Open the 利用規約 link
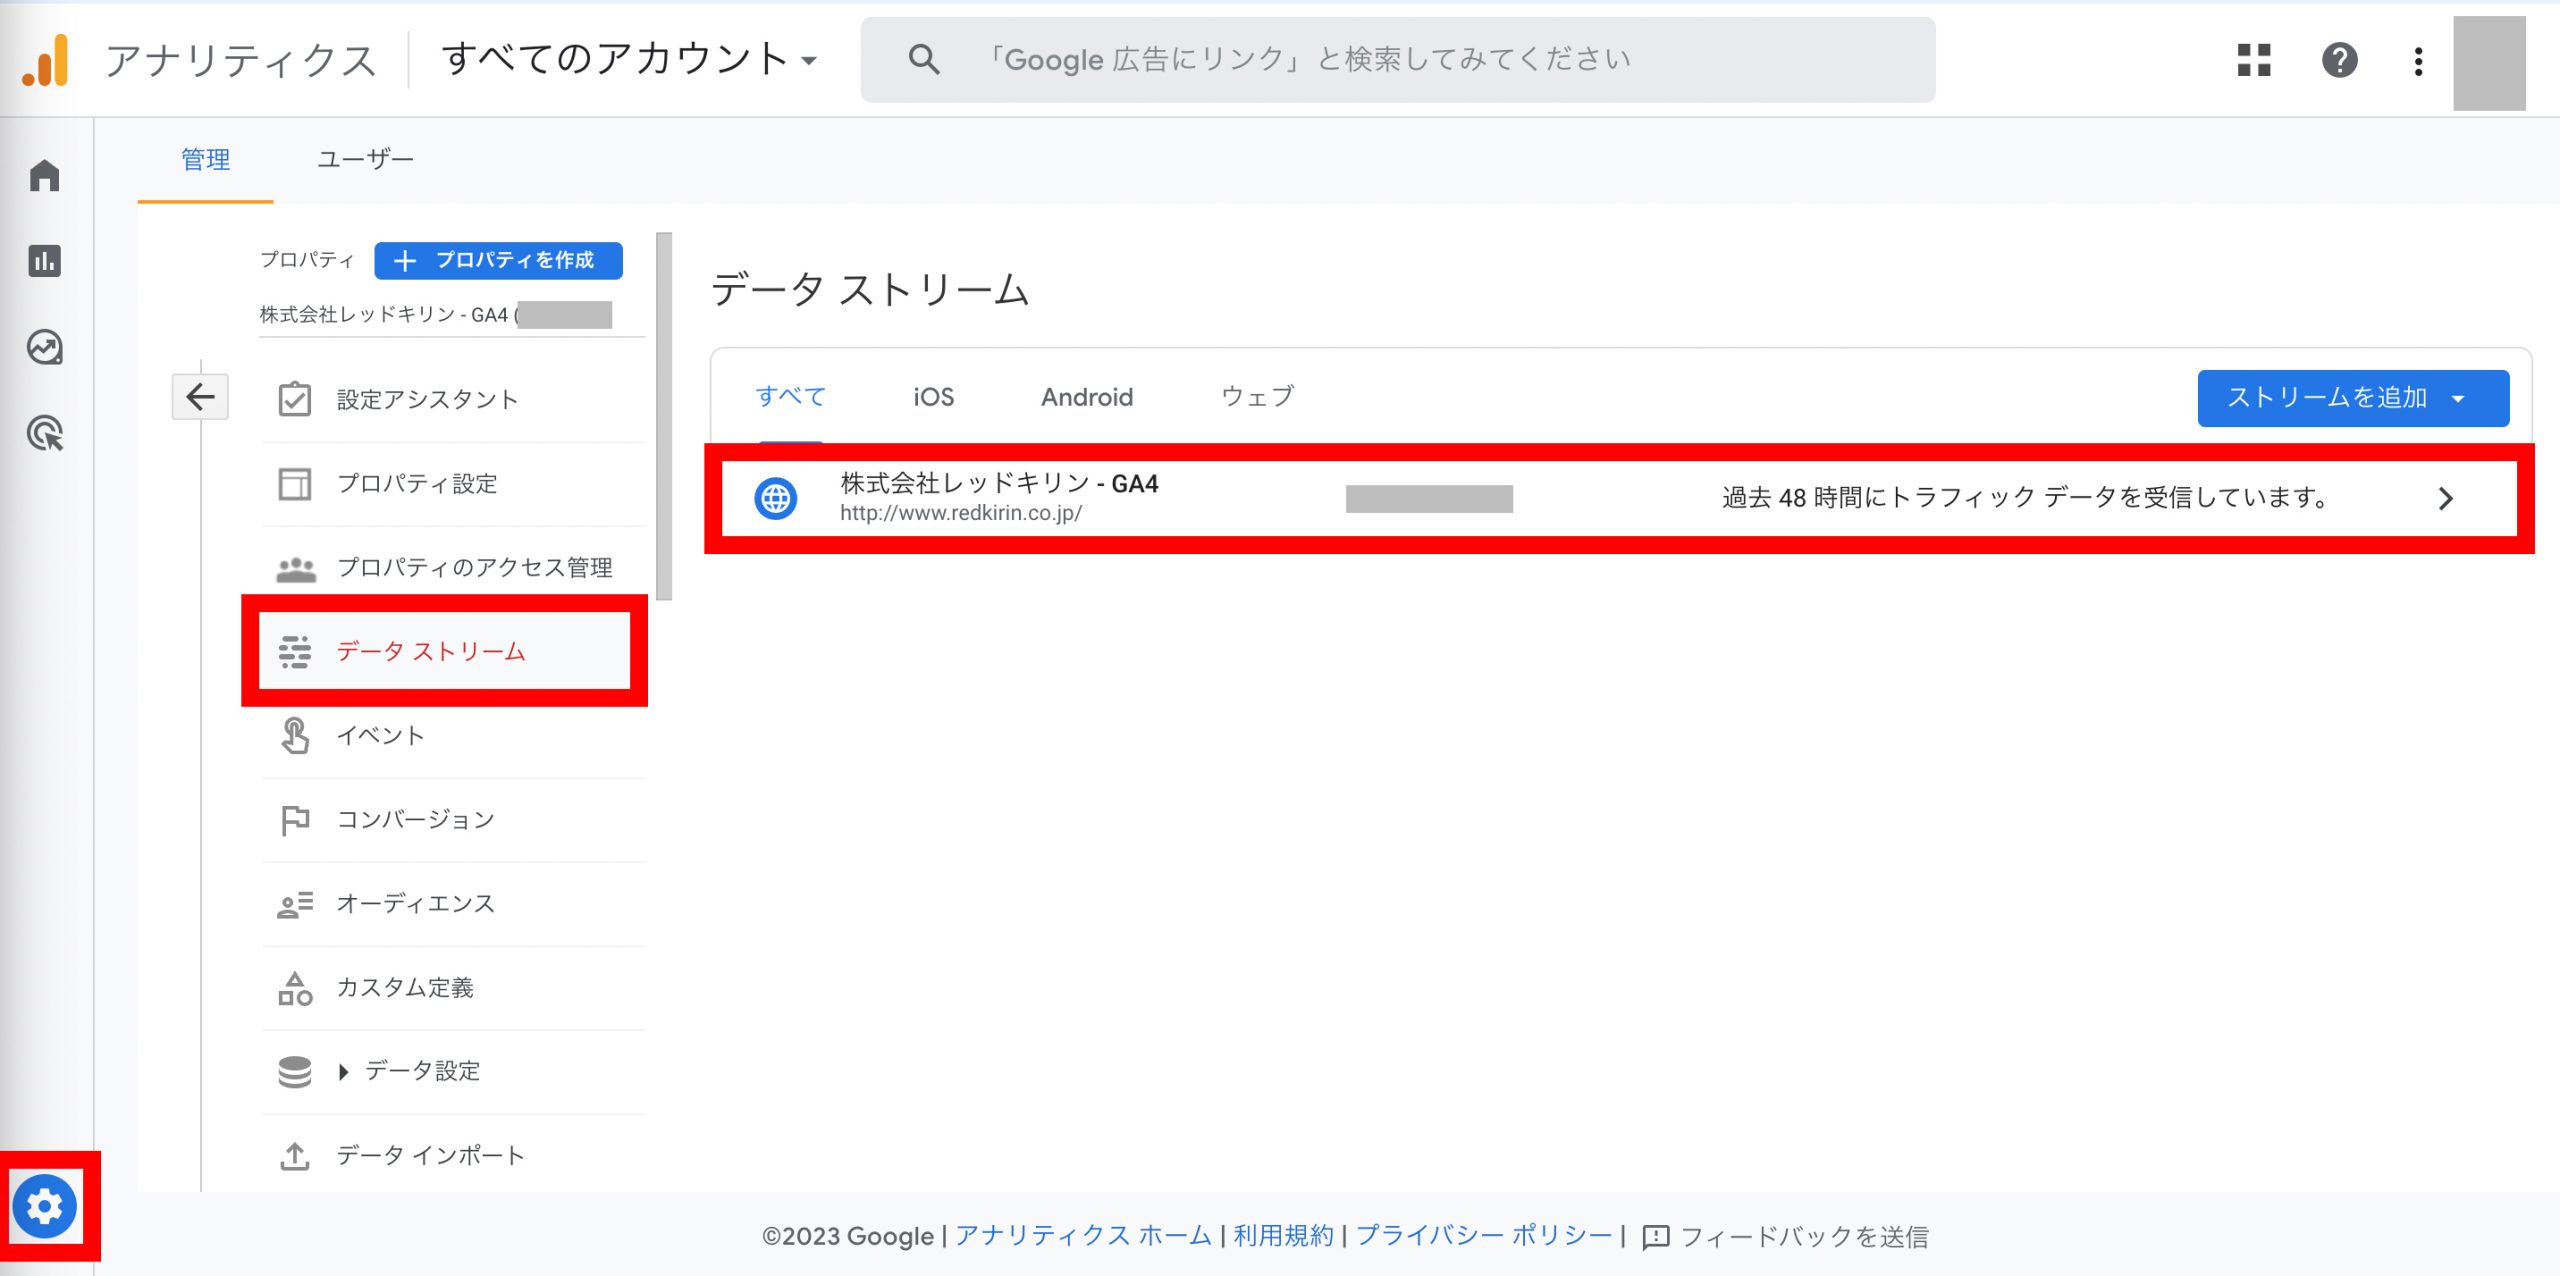The width and height of the screenshot is (2560, 1276). (x=1283, y=1236)
